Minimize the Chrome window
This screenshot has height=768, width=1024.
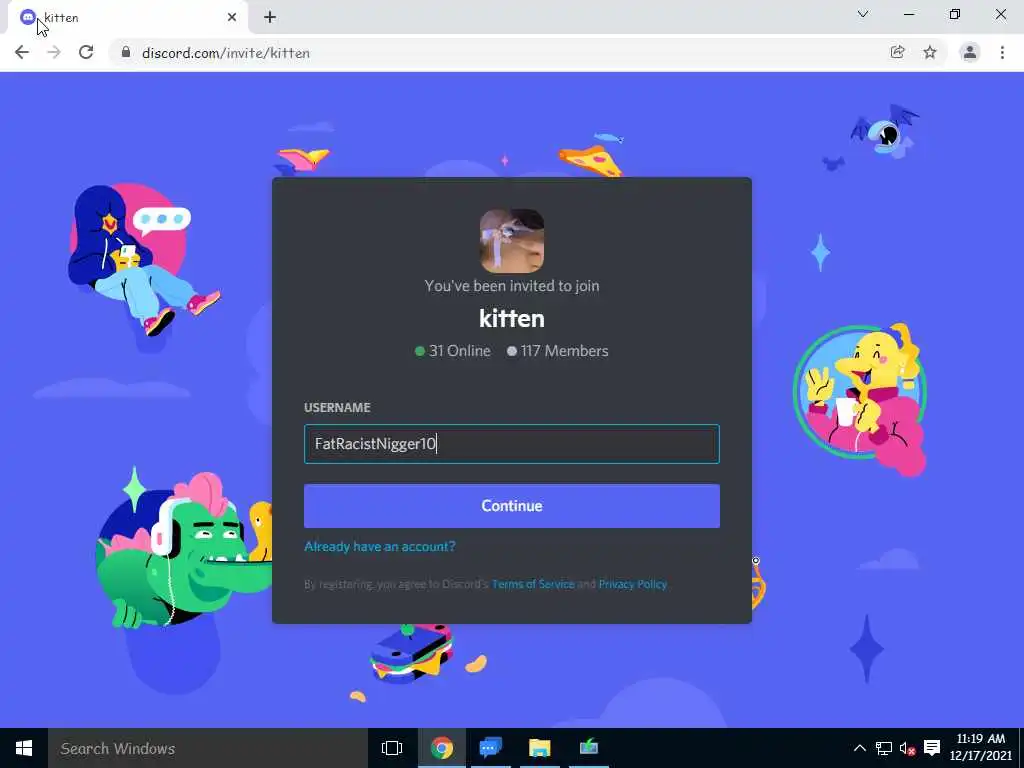tap(909, 14)
